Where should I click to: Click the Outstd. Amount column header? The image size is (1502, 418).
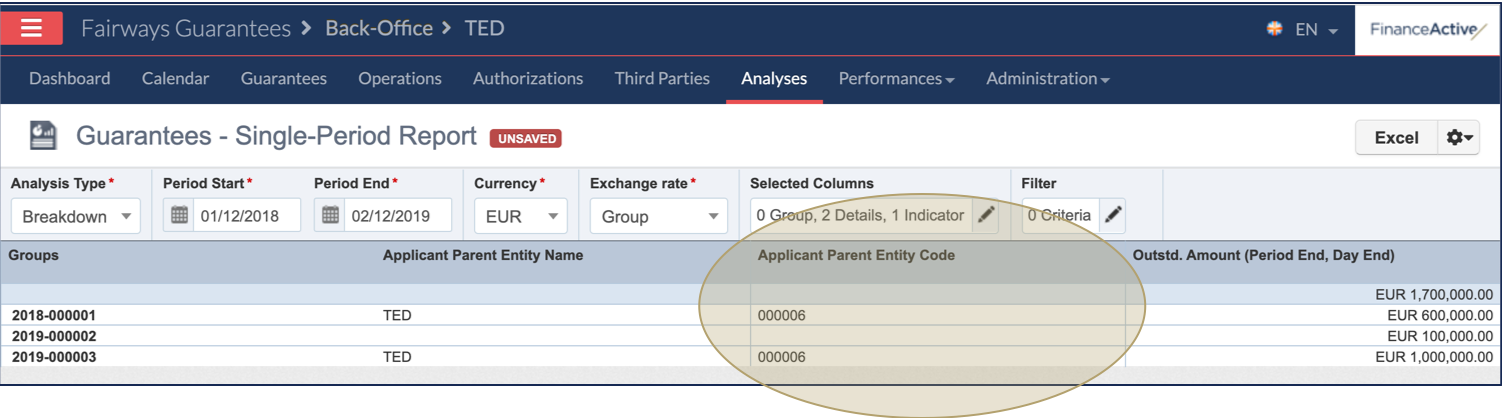coord(1264,255)
